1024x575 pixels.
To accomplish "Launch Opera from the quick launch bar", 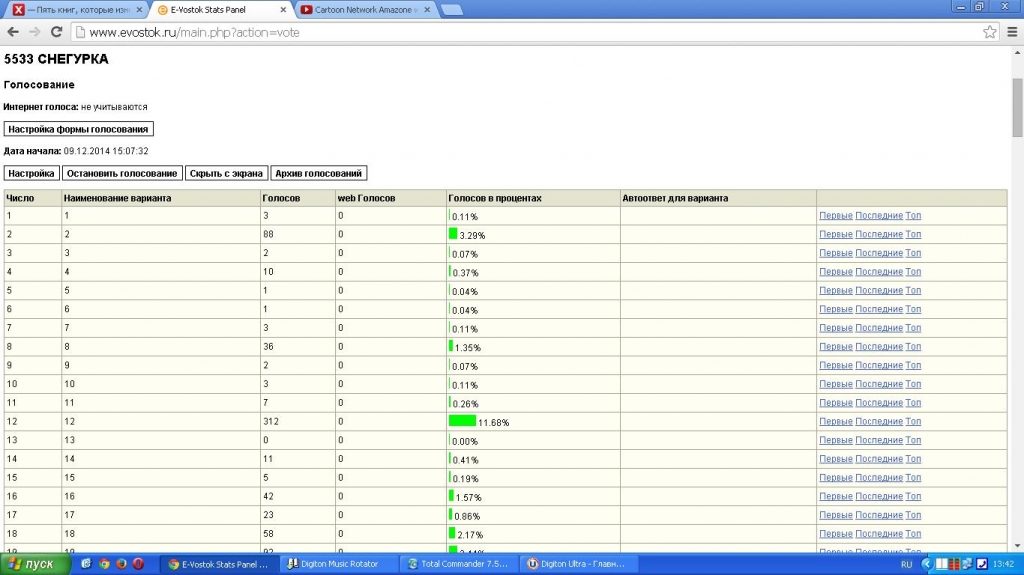I will pyautogui.click(x=138, y=564).
